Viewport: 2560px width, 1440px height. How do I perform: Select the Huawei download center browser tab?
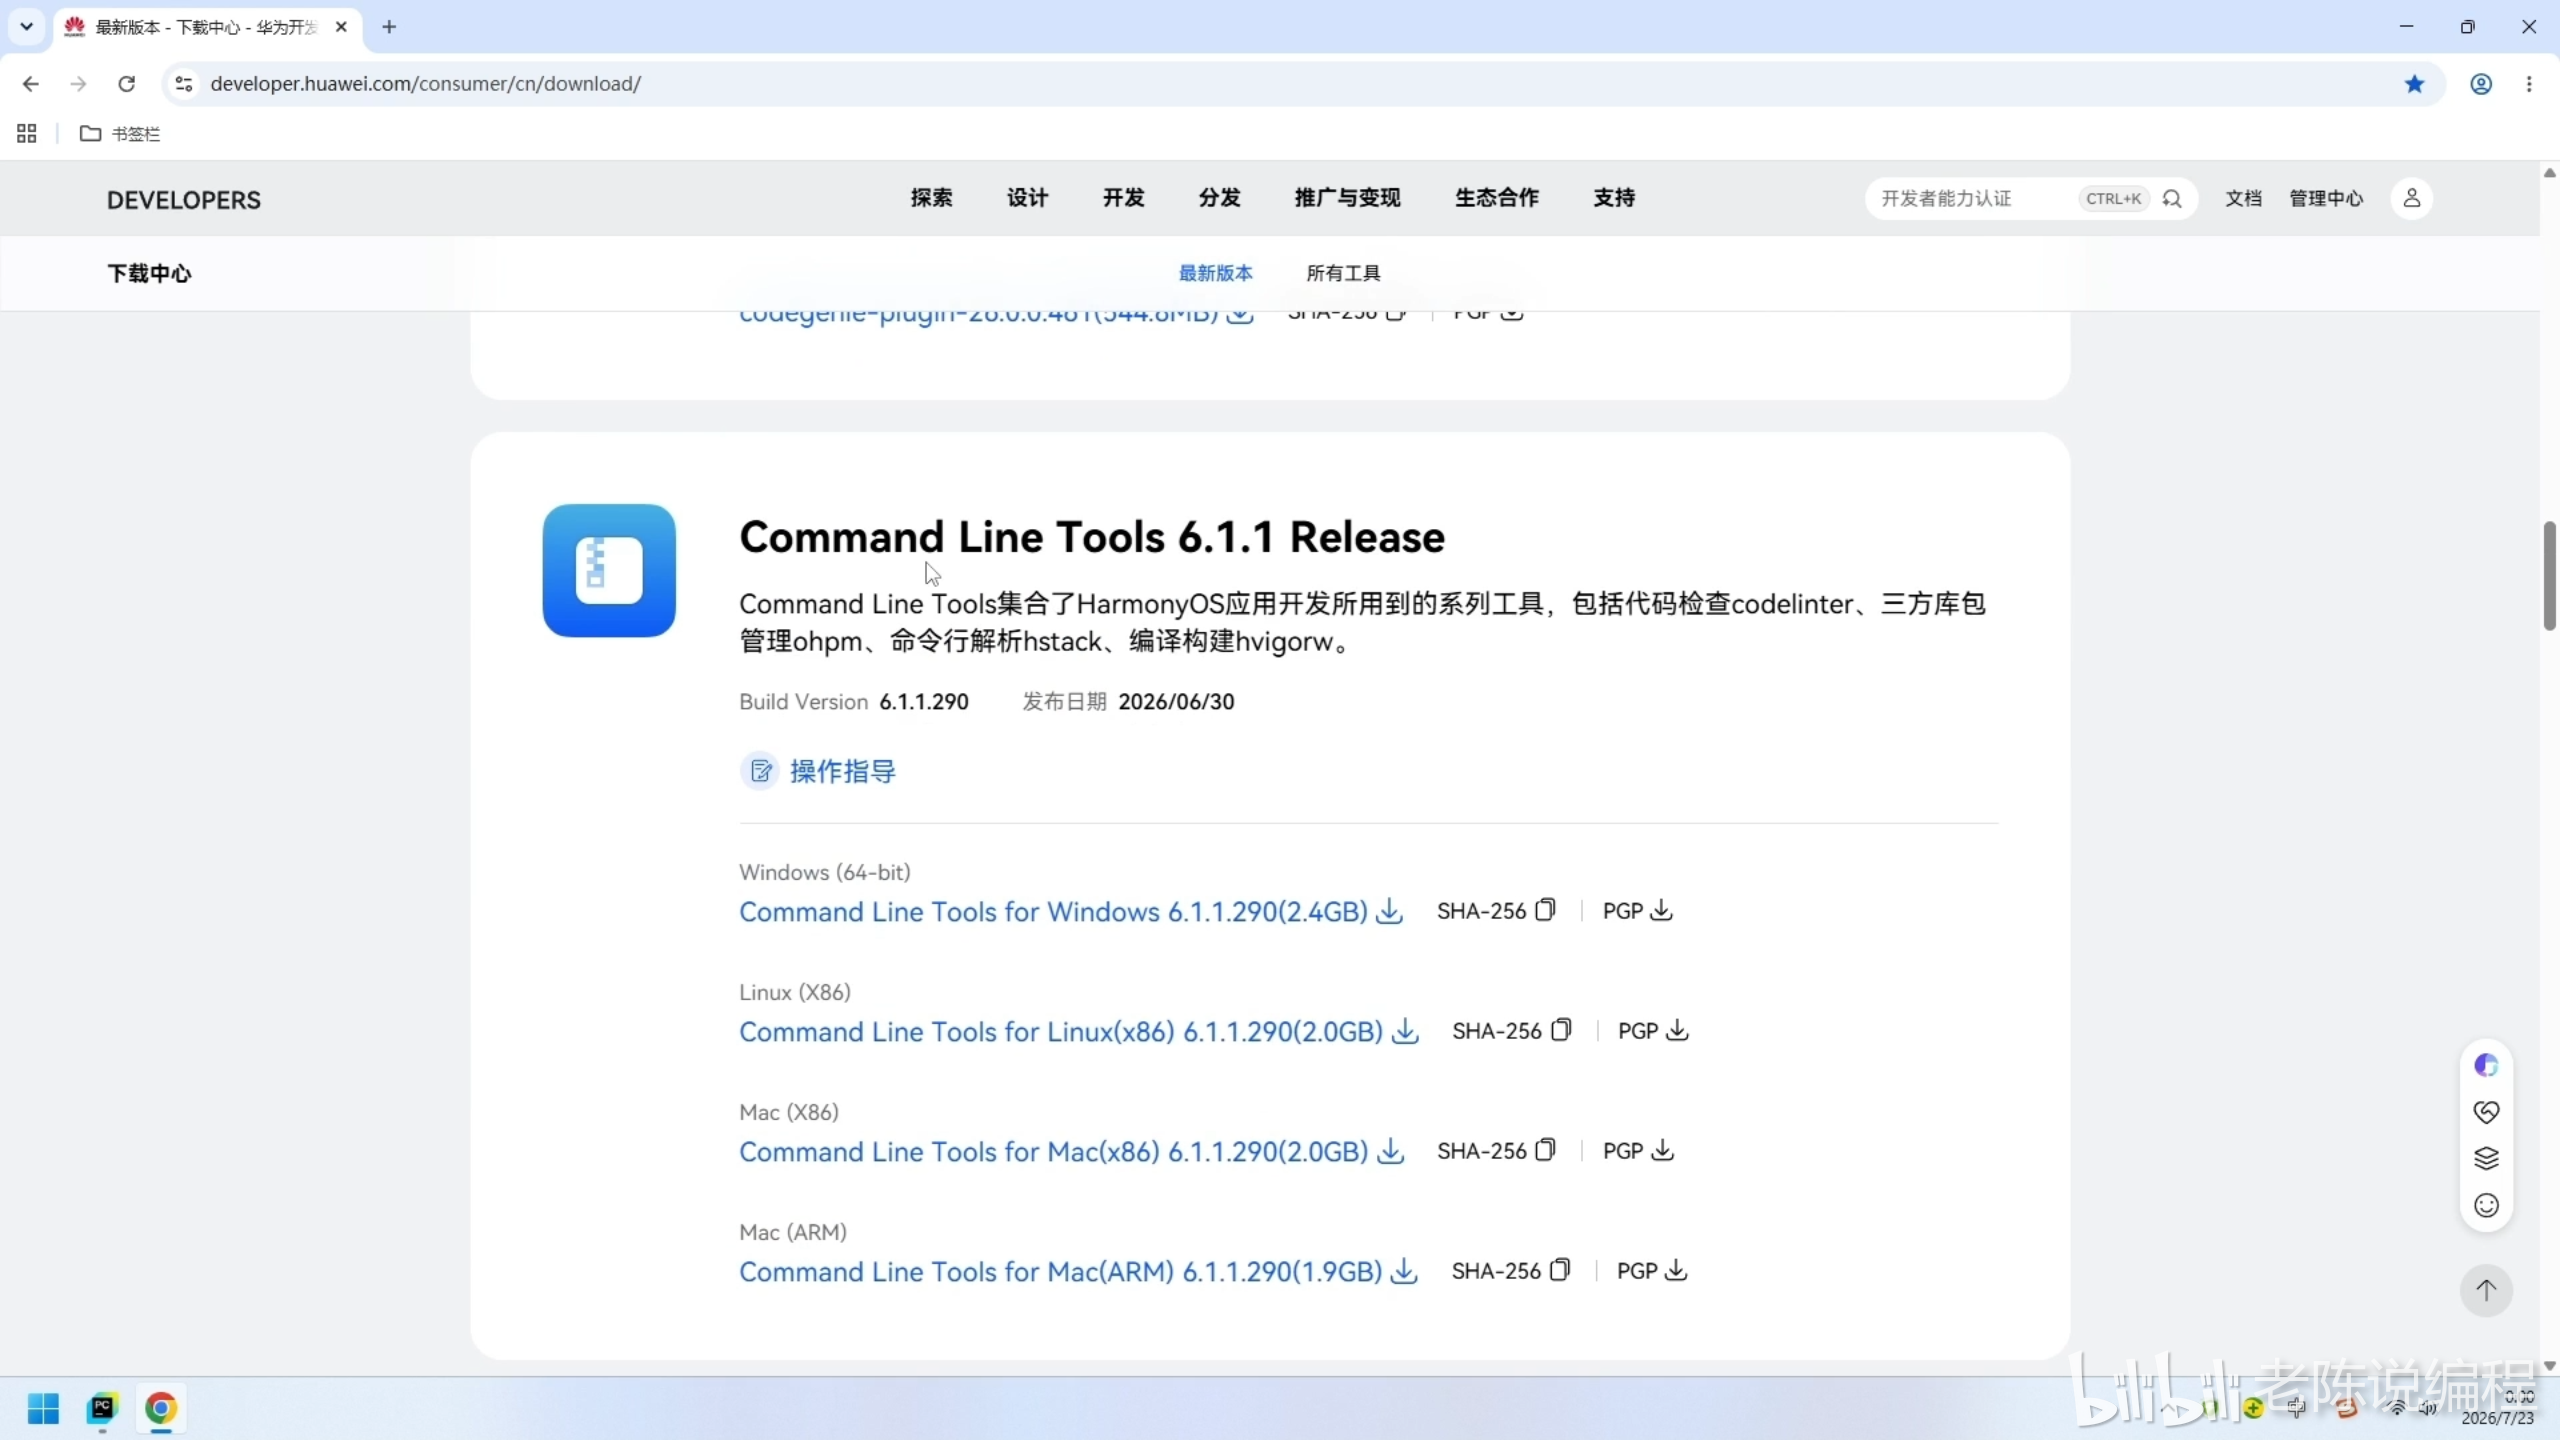(x=206, y=27)
